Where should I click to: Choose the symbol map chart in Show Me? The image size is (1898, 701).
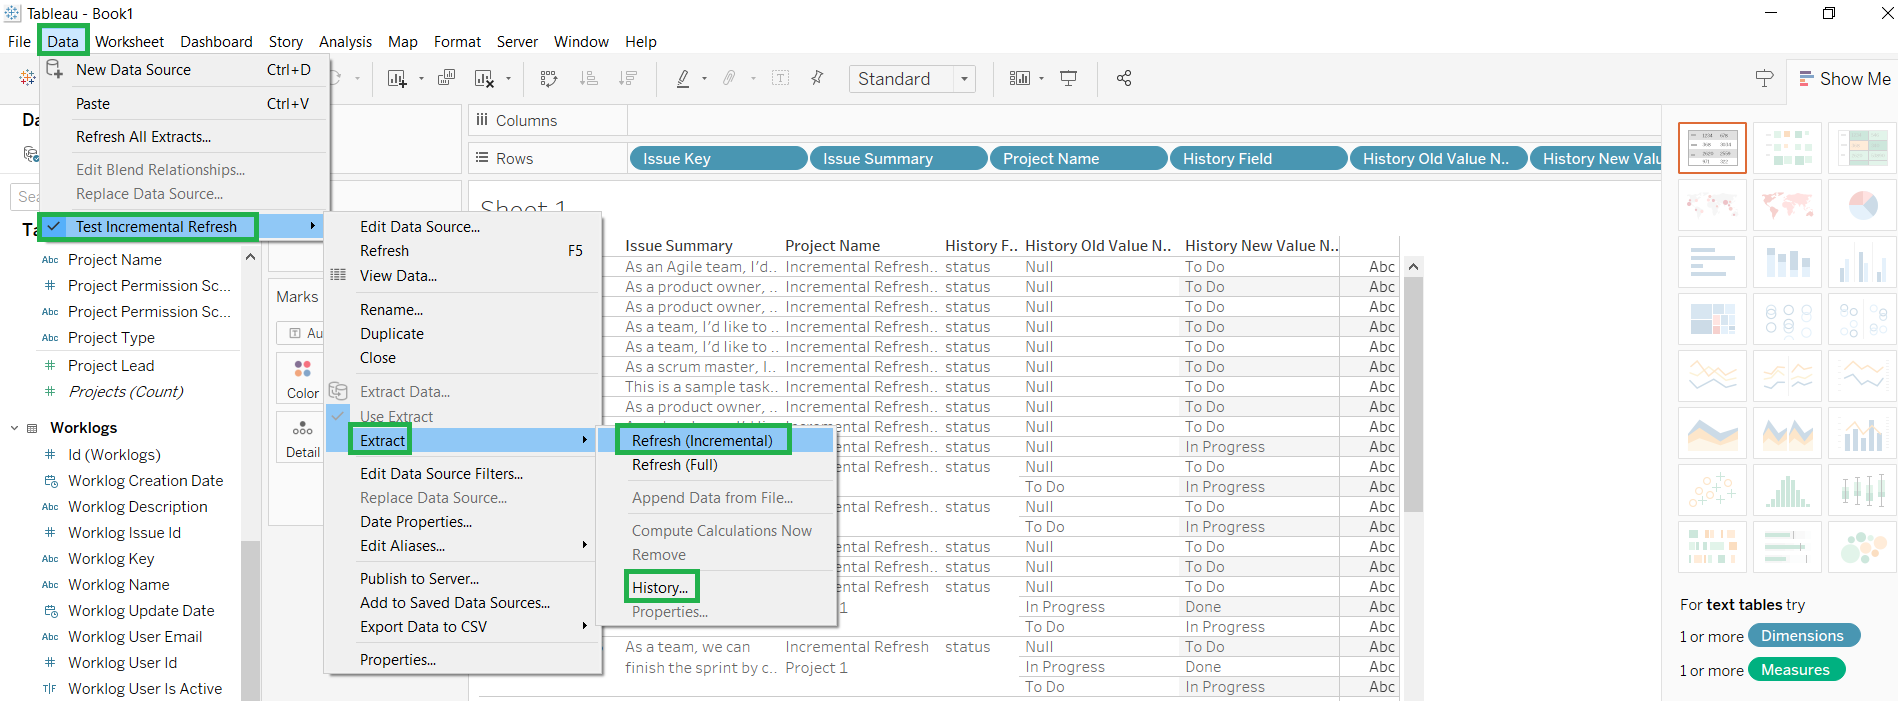1712,205
